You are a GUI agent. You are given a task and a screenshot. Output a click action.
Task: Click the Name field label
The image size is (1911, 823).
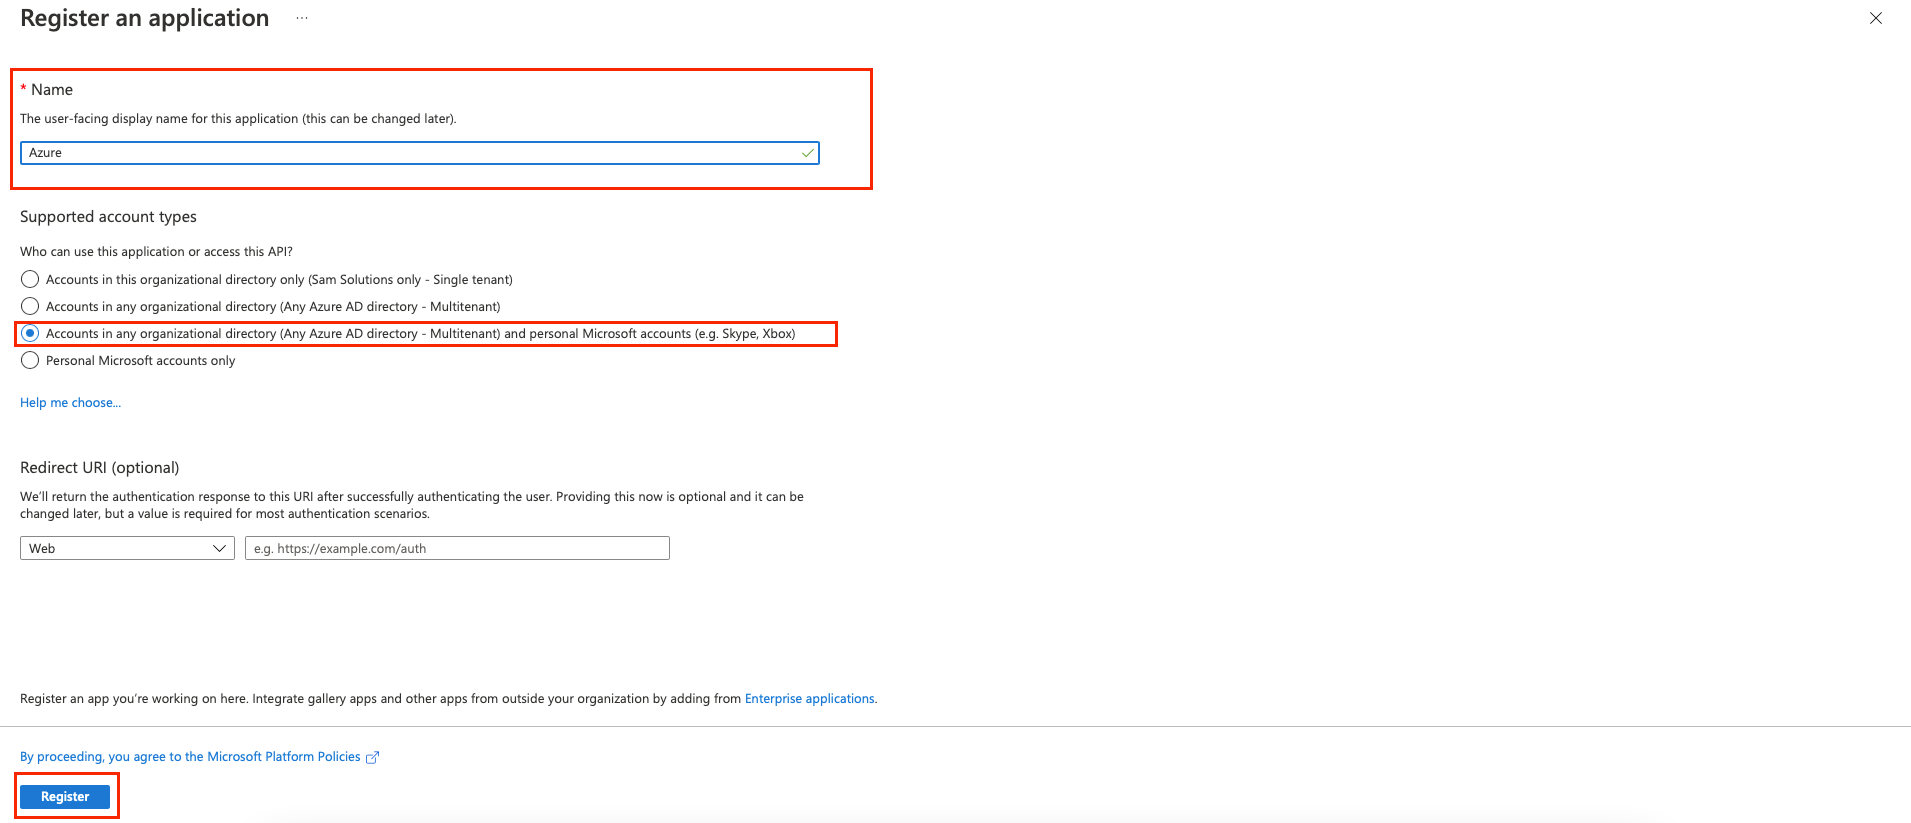pyautogui.click(x=52, y=90)
